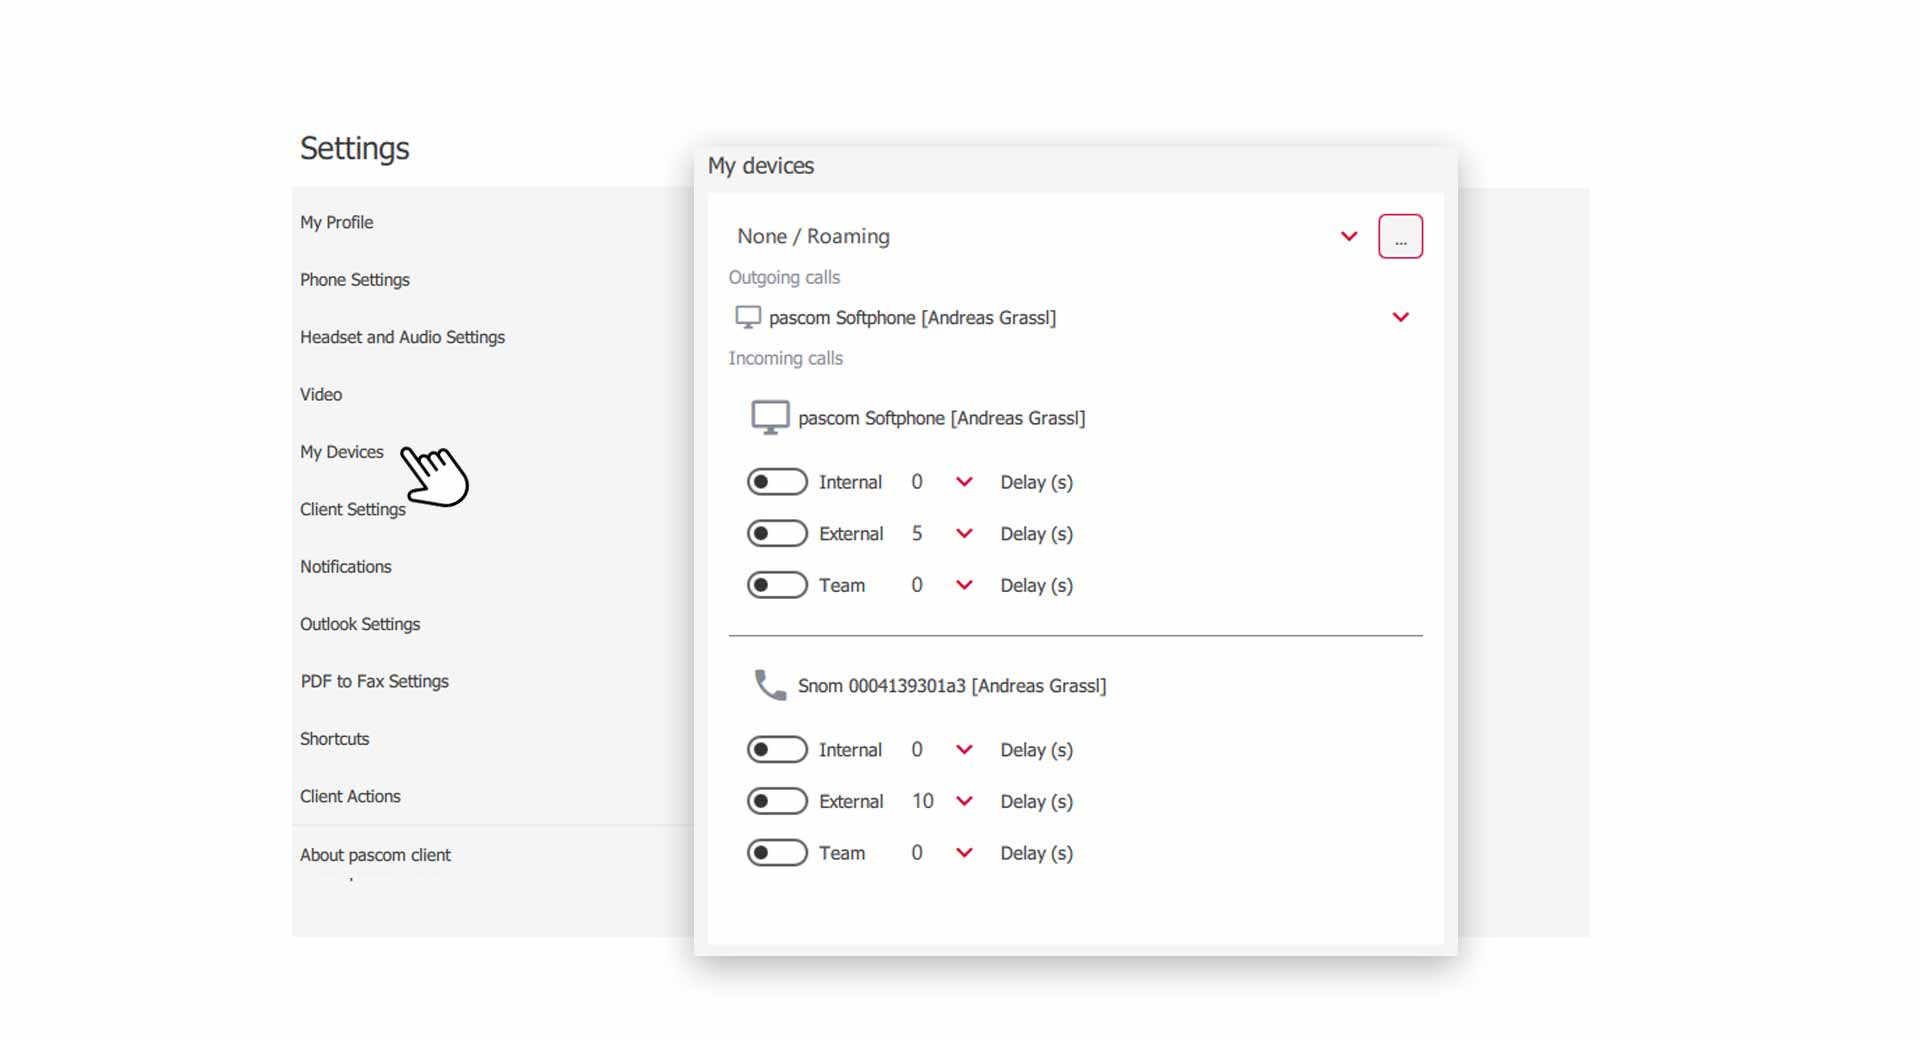Open Client Actions settings
This screenshot has width=1920, height=1040.
(350, 797)
